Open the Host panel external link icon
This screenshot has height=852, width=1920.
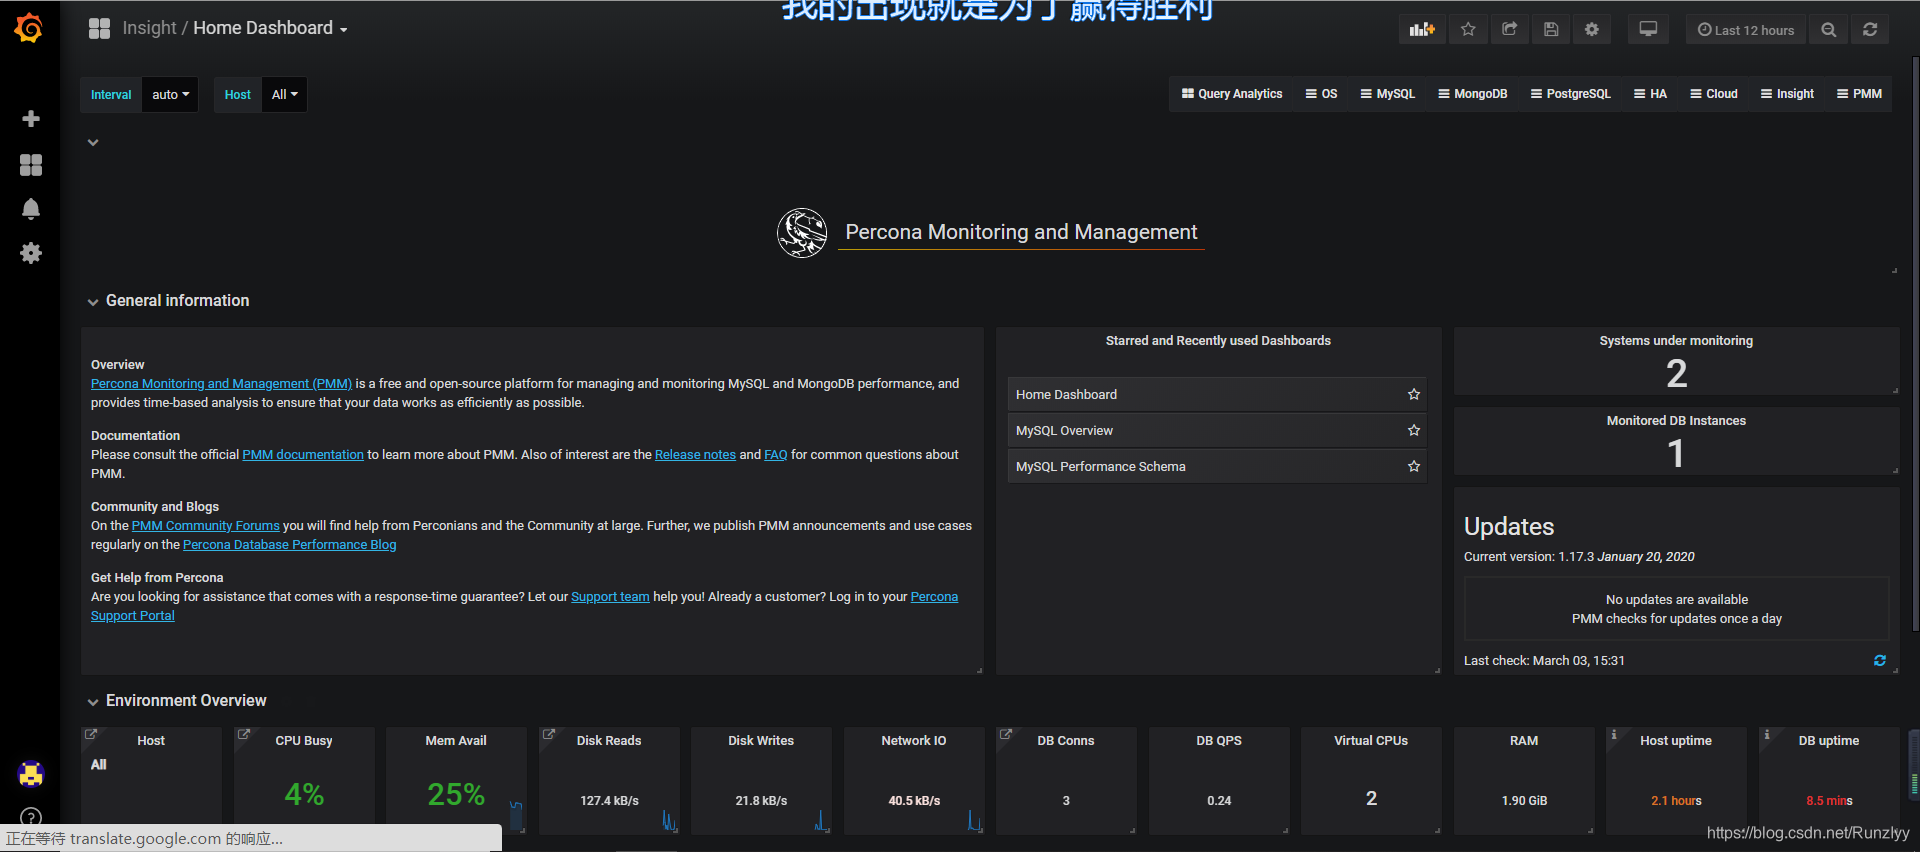tap(91, 735)
